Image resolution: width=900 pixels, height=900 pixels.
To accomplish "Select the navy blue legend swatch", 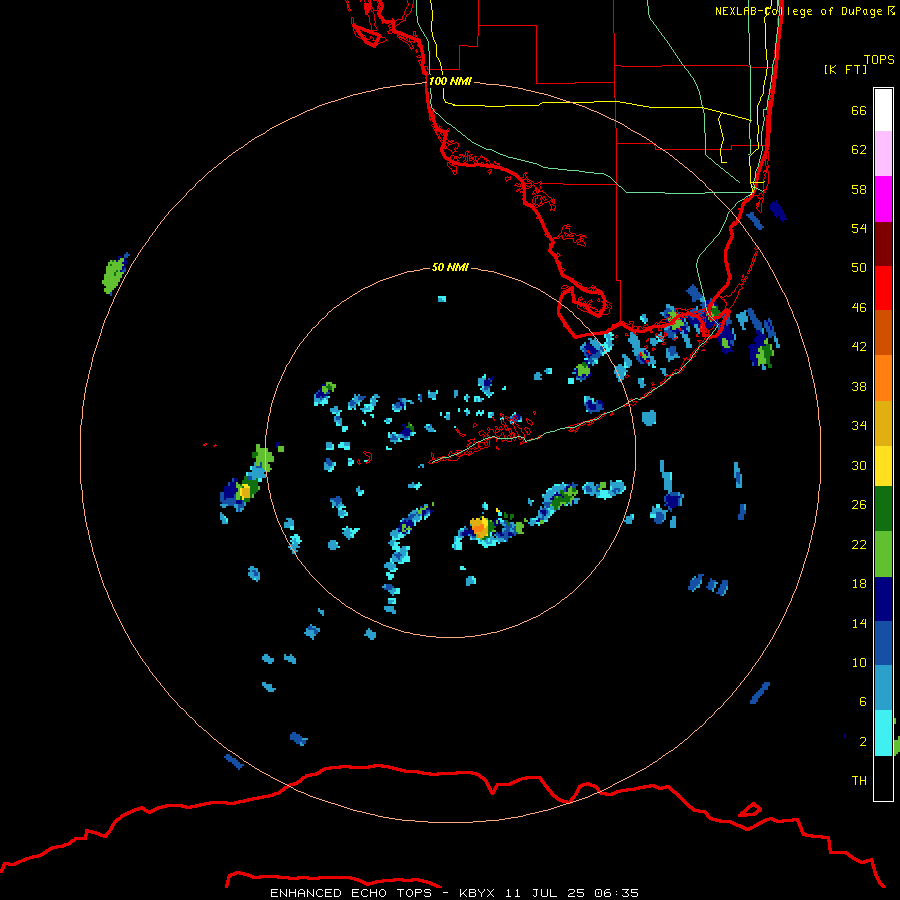I will pyautogui.click(x=883, y=599).
